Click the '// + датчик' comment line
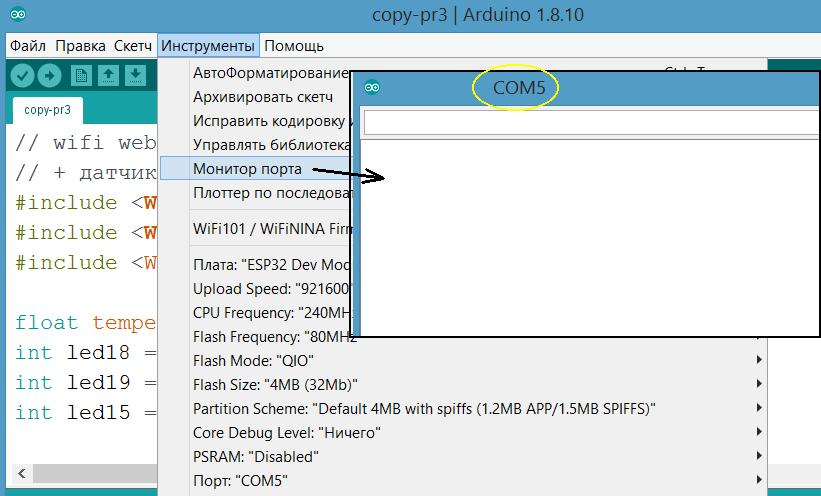The height and width of the screenshot is (496, 821). pyautogui.click(x=86, y=172)
